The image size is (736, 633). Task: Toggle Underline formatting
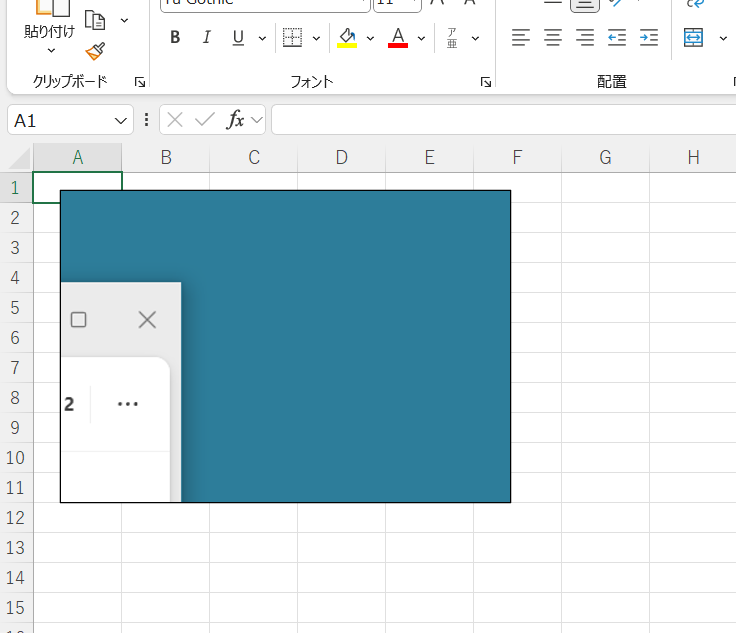pyautogui.click(x=238, y=38)
